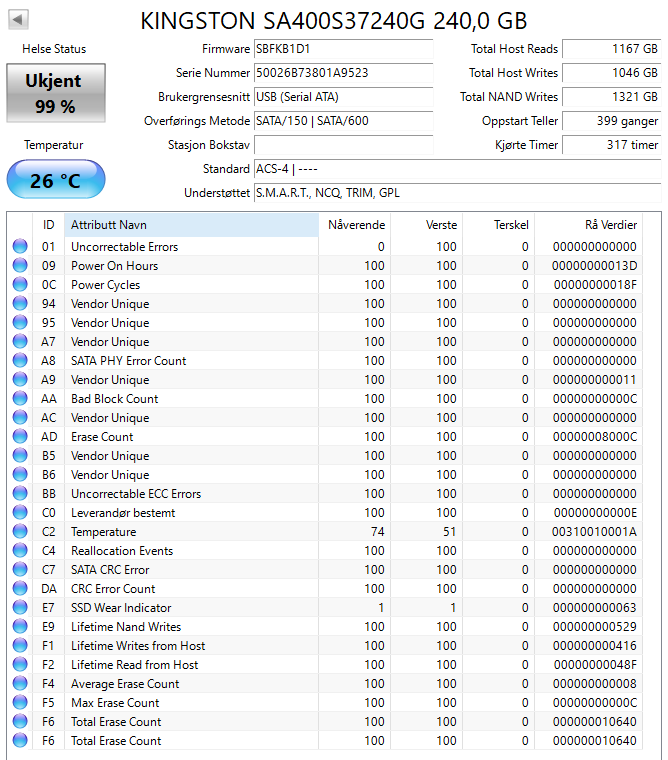Click the 26 °C temperature button
This screenshot has width=668, height=760.
coord(56,180)
